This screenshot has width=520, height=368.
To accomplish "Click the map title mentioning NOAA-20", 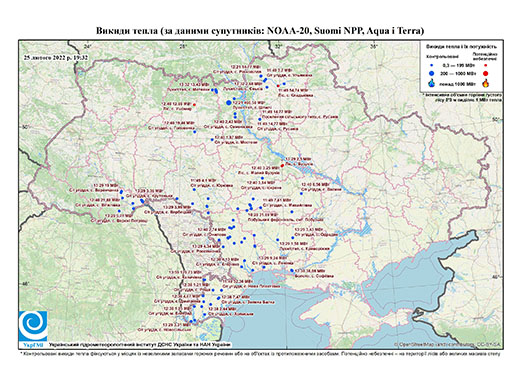I will tap(260, 31).
